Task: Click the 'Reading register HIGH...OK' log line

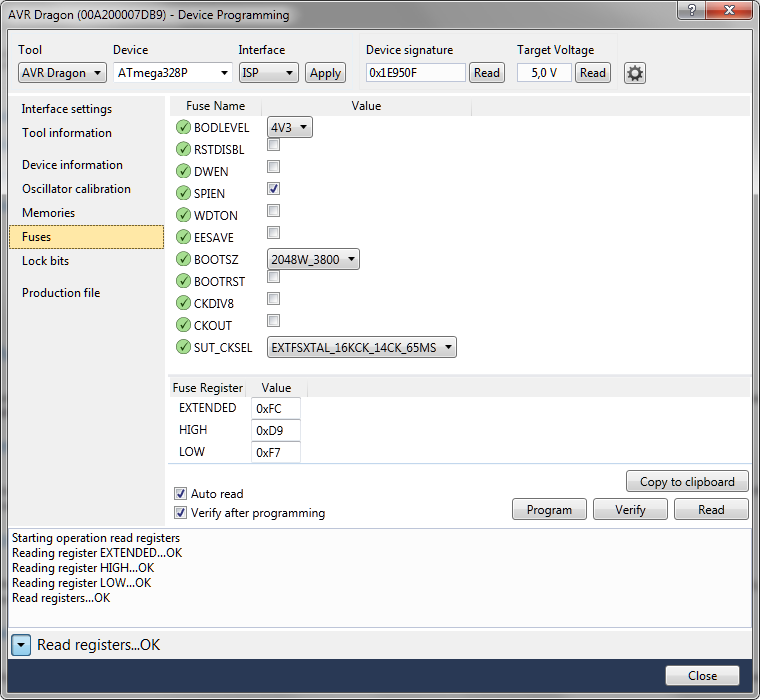Action: tap(83, 568)
